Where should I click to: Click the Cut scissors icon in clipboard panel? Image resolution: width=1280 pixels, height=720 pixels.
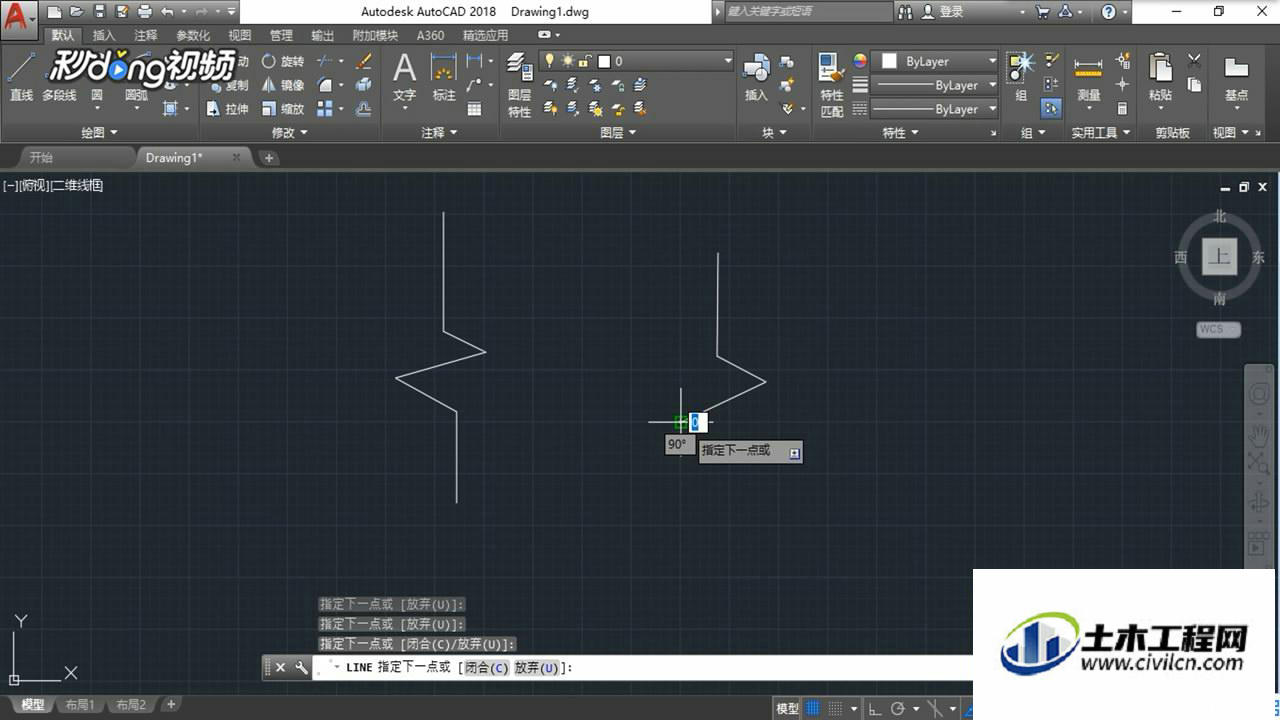click(1194, 61)
